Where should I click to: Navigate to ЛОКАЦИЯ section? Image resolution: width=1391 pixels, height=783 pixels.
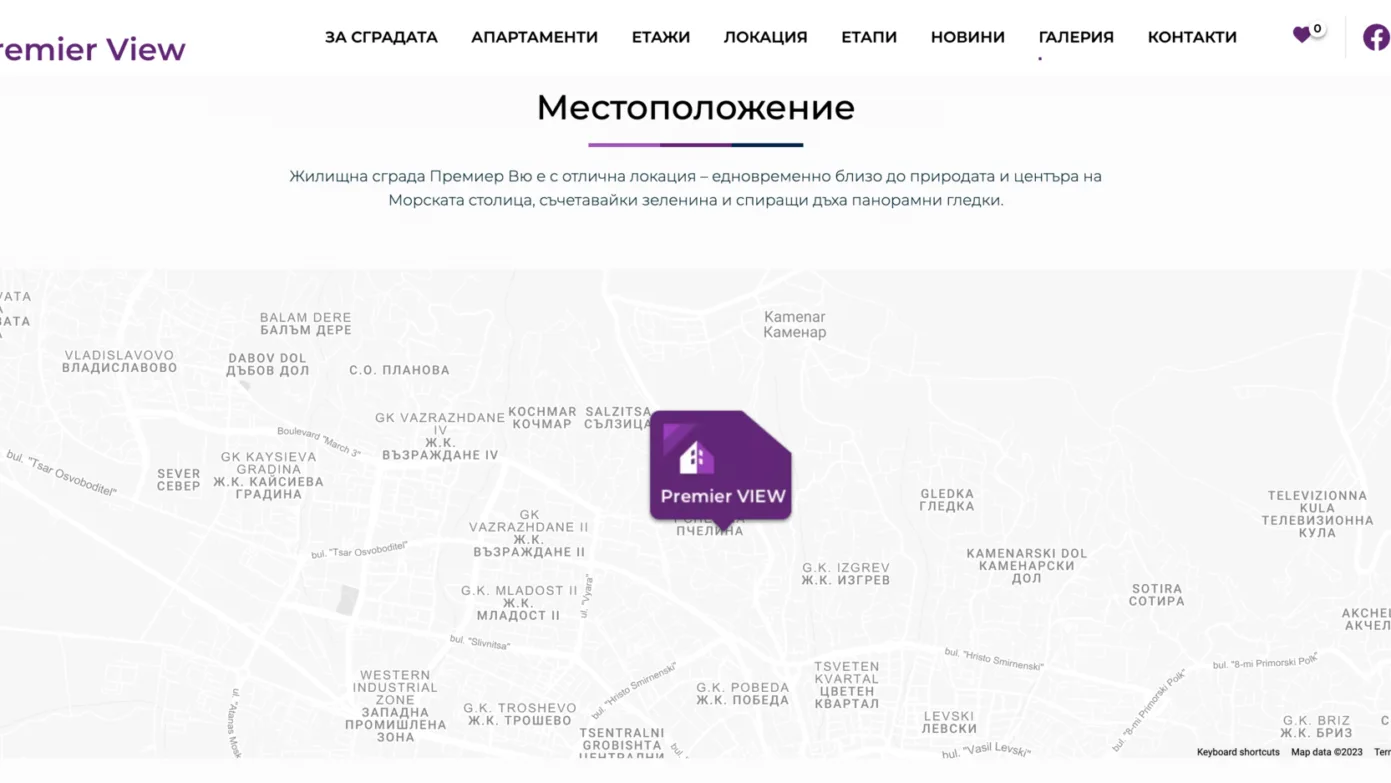point(765,37)
